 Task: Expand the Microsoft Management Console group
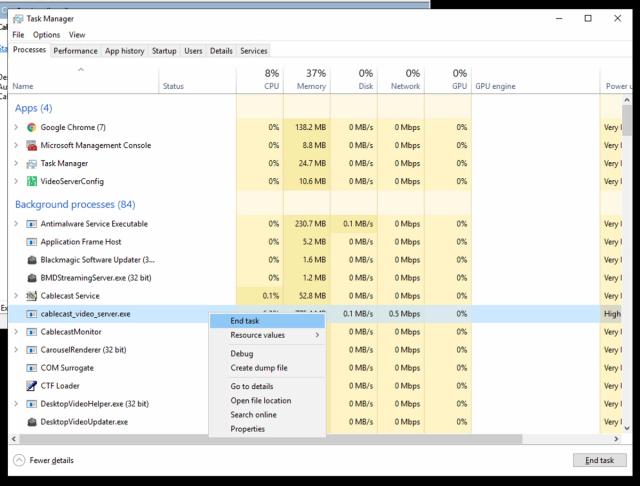click(16, 145)
